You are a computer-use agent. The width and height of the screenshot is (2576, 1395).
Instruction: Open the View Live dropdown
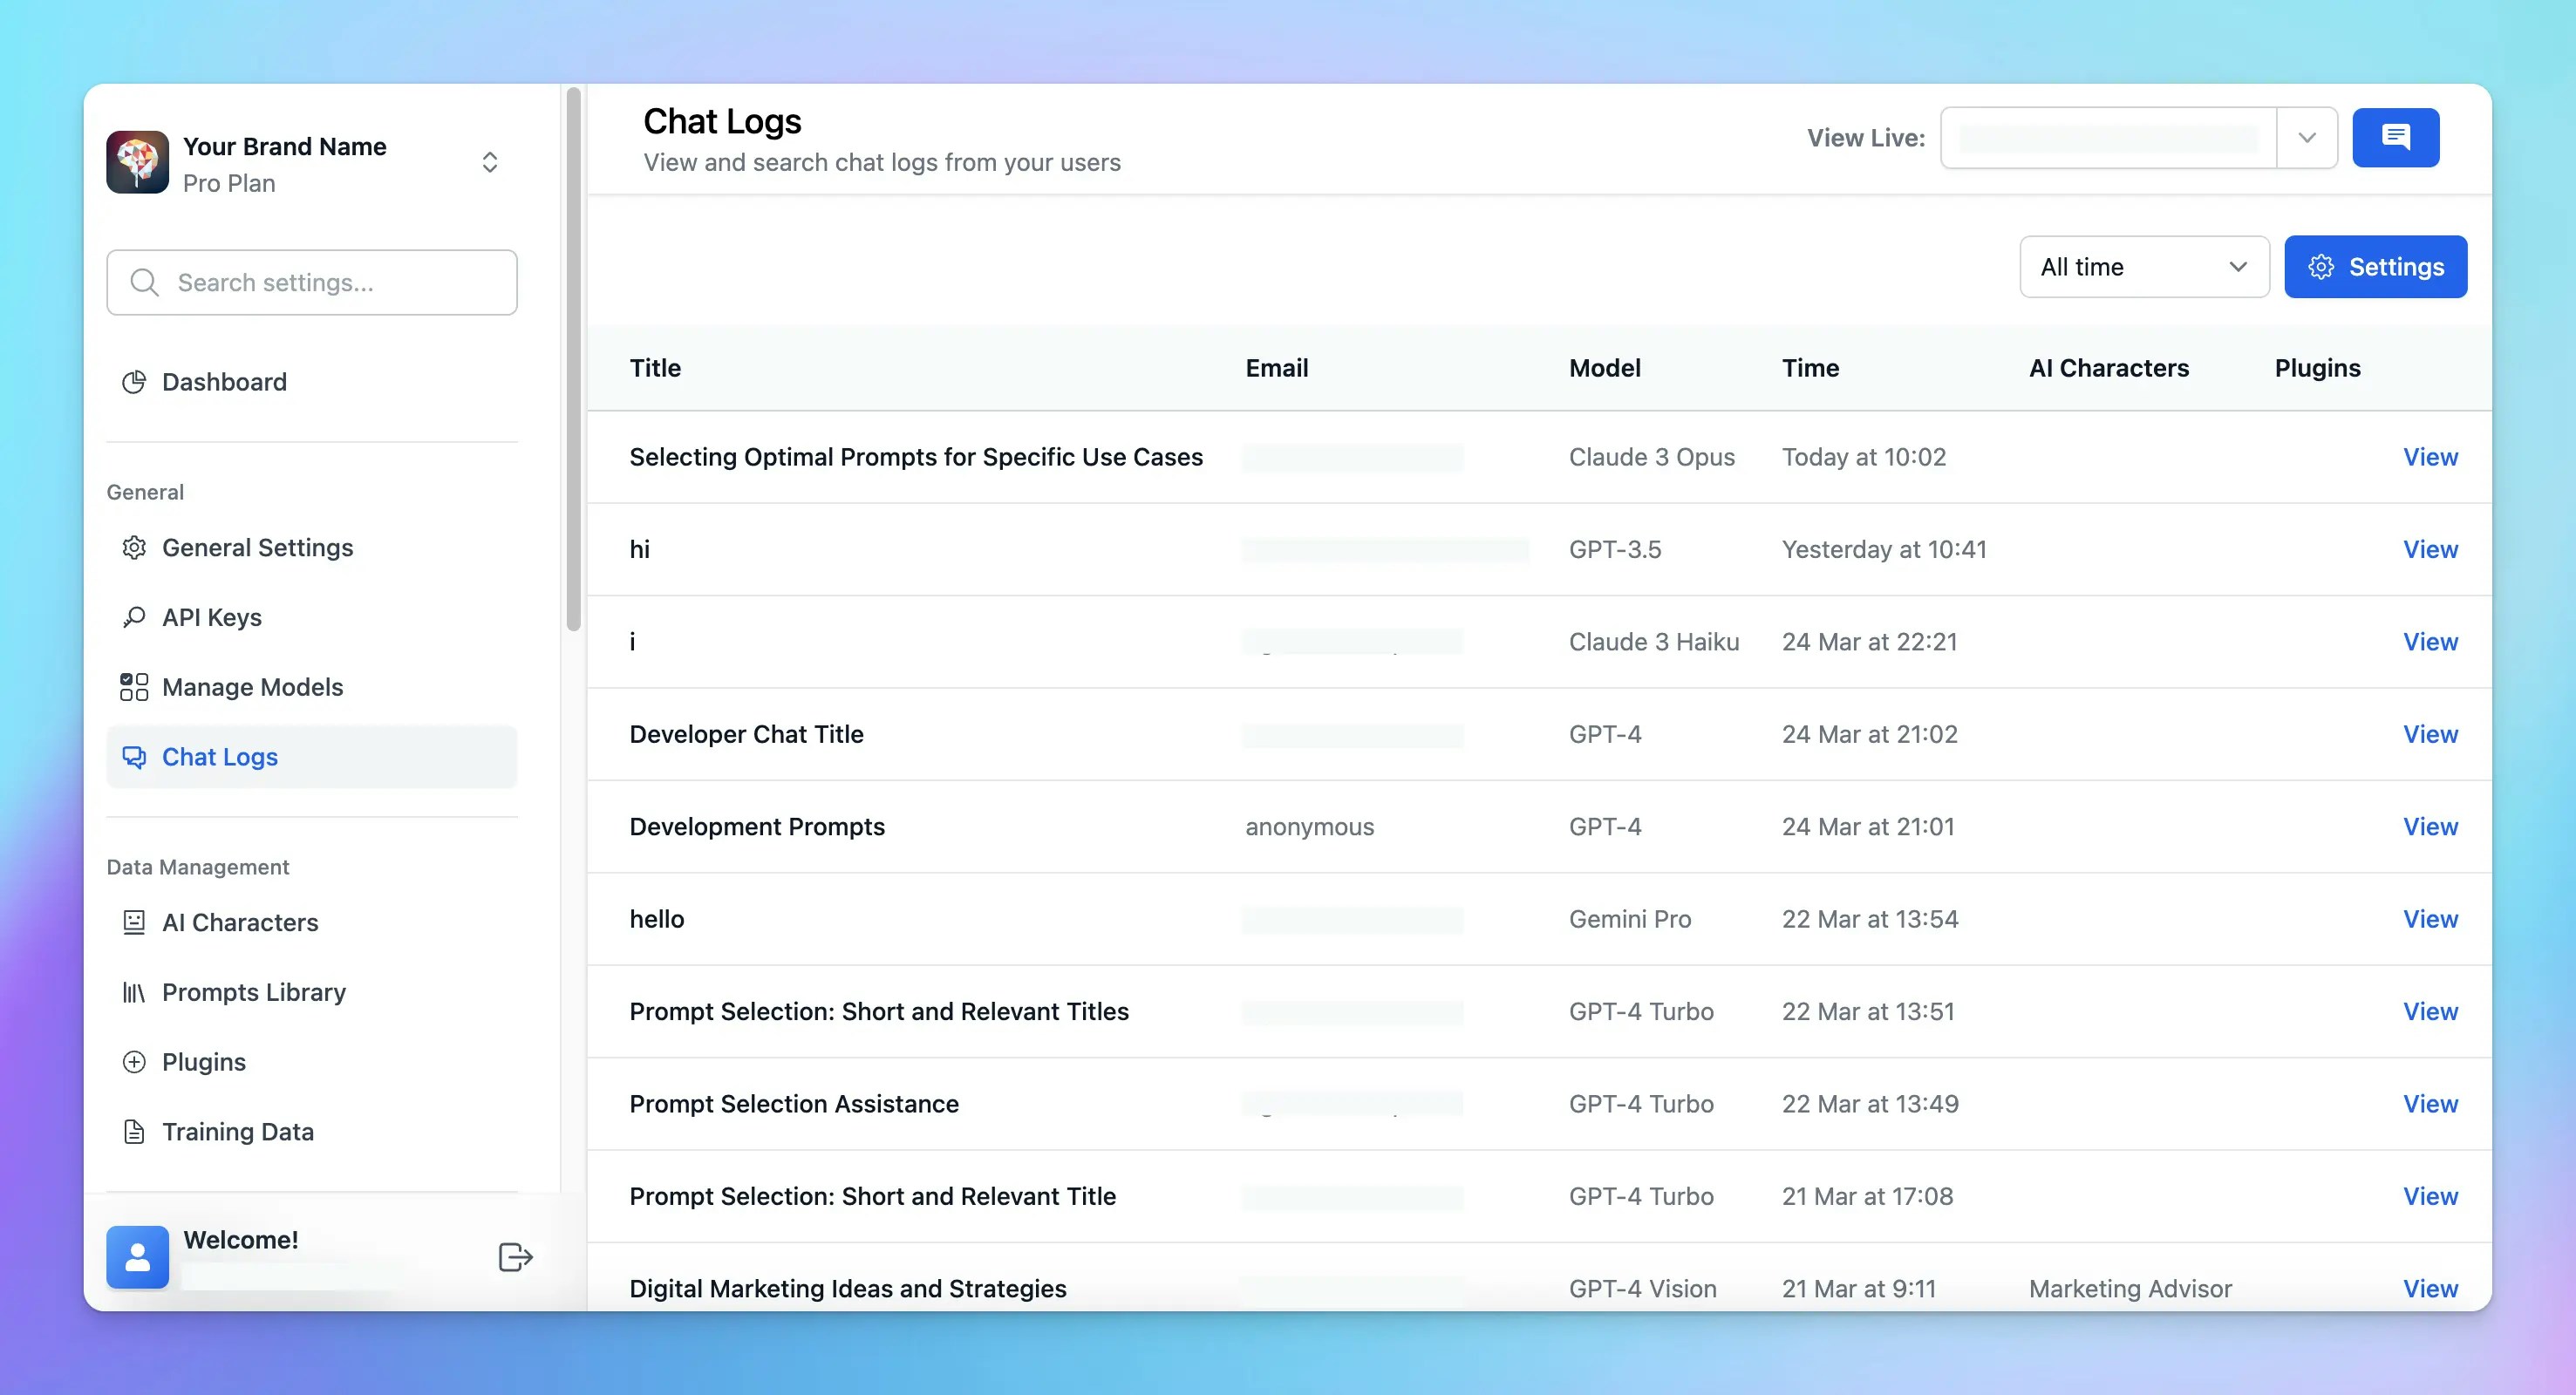[x=2138, y=138]
